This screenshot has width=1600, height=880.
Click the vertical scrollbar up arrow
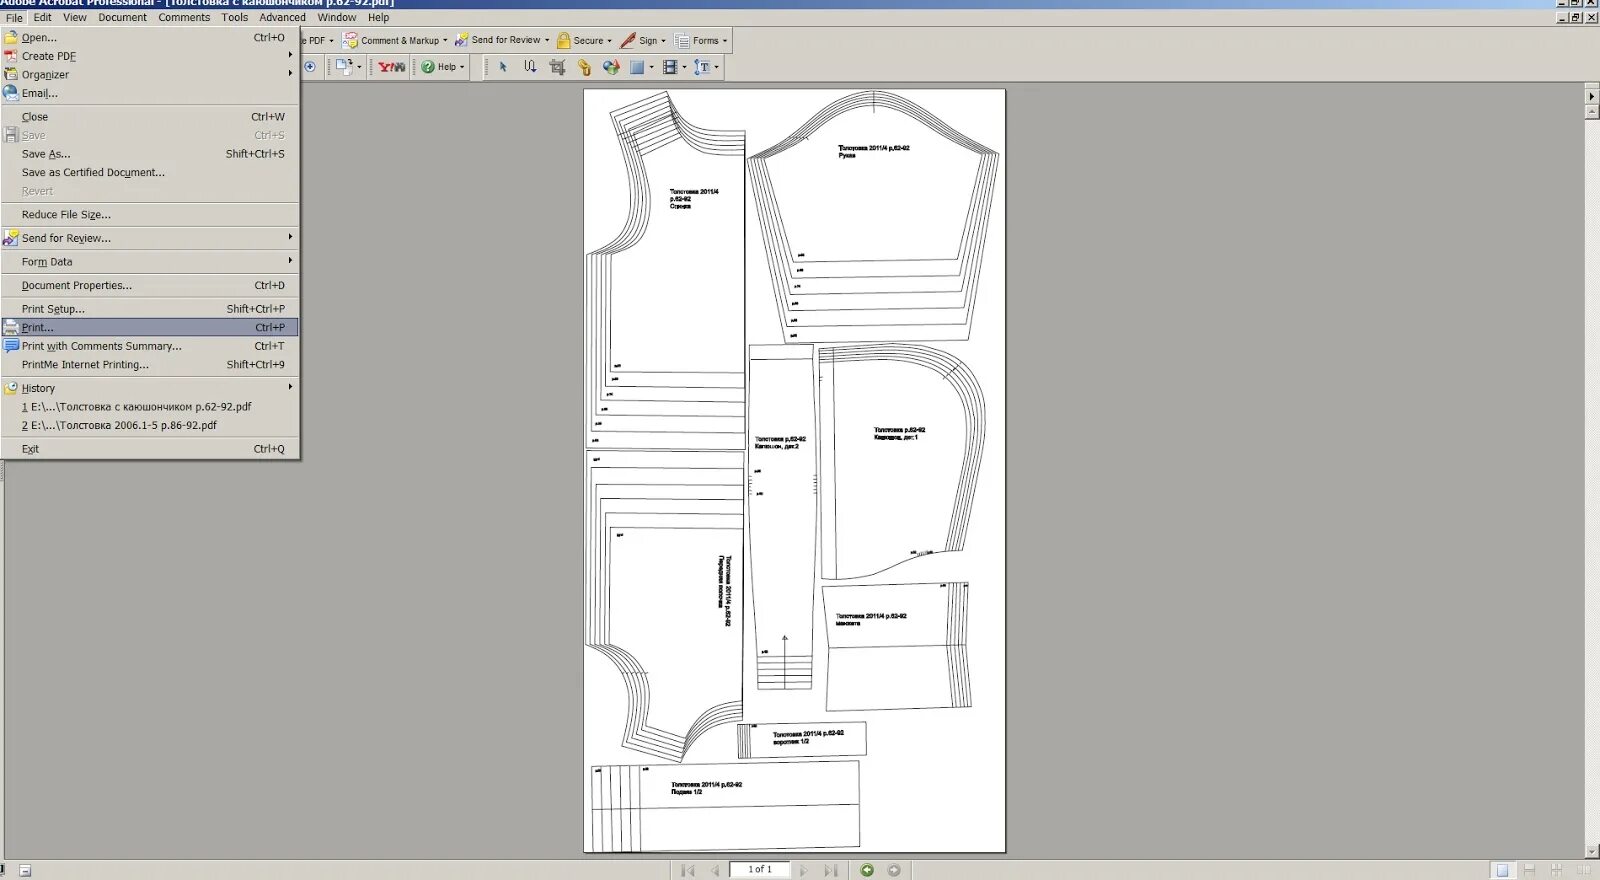click(1592, 112)
